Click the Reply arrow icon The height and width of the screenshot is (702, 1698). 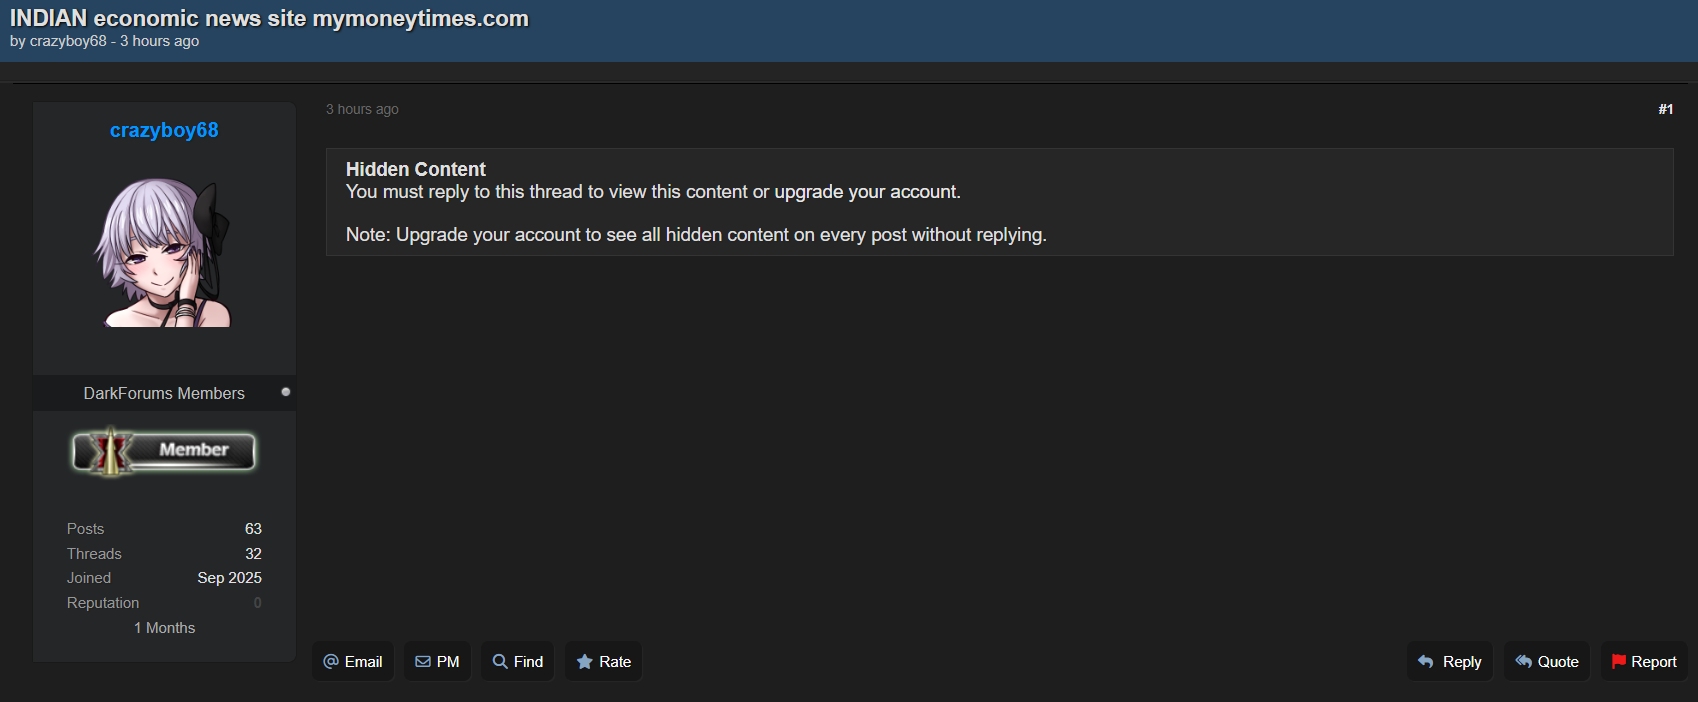(x=1426, y=662)
